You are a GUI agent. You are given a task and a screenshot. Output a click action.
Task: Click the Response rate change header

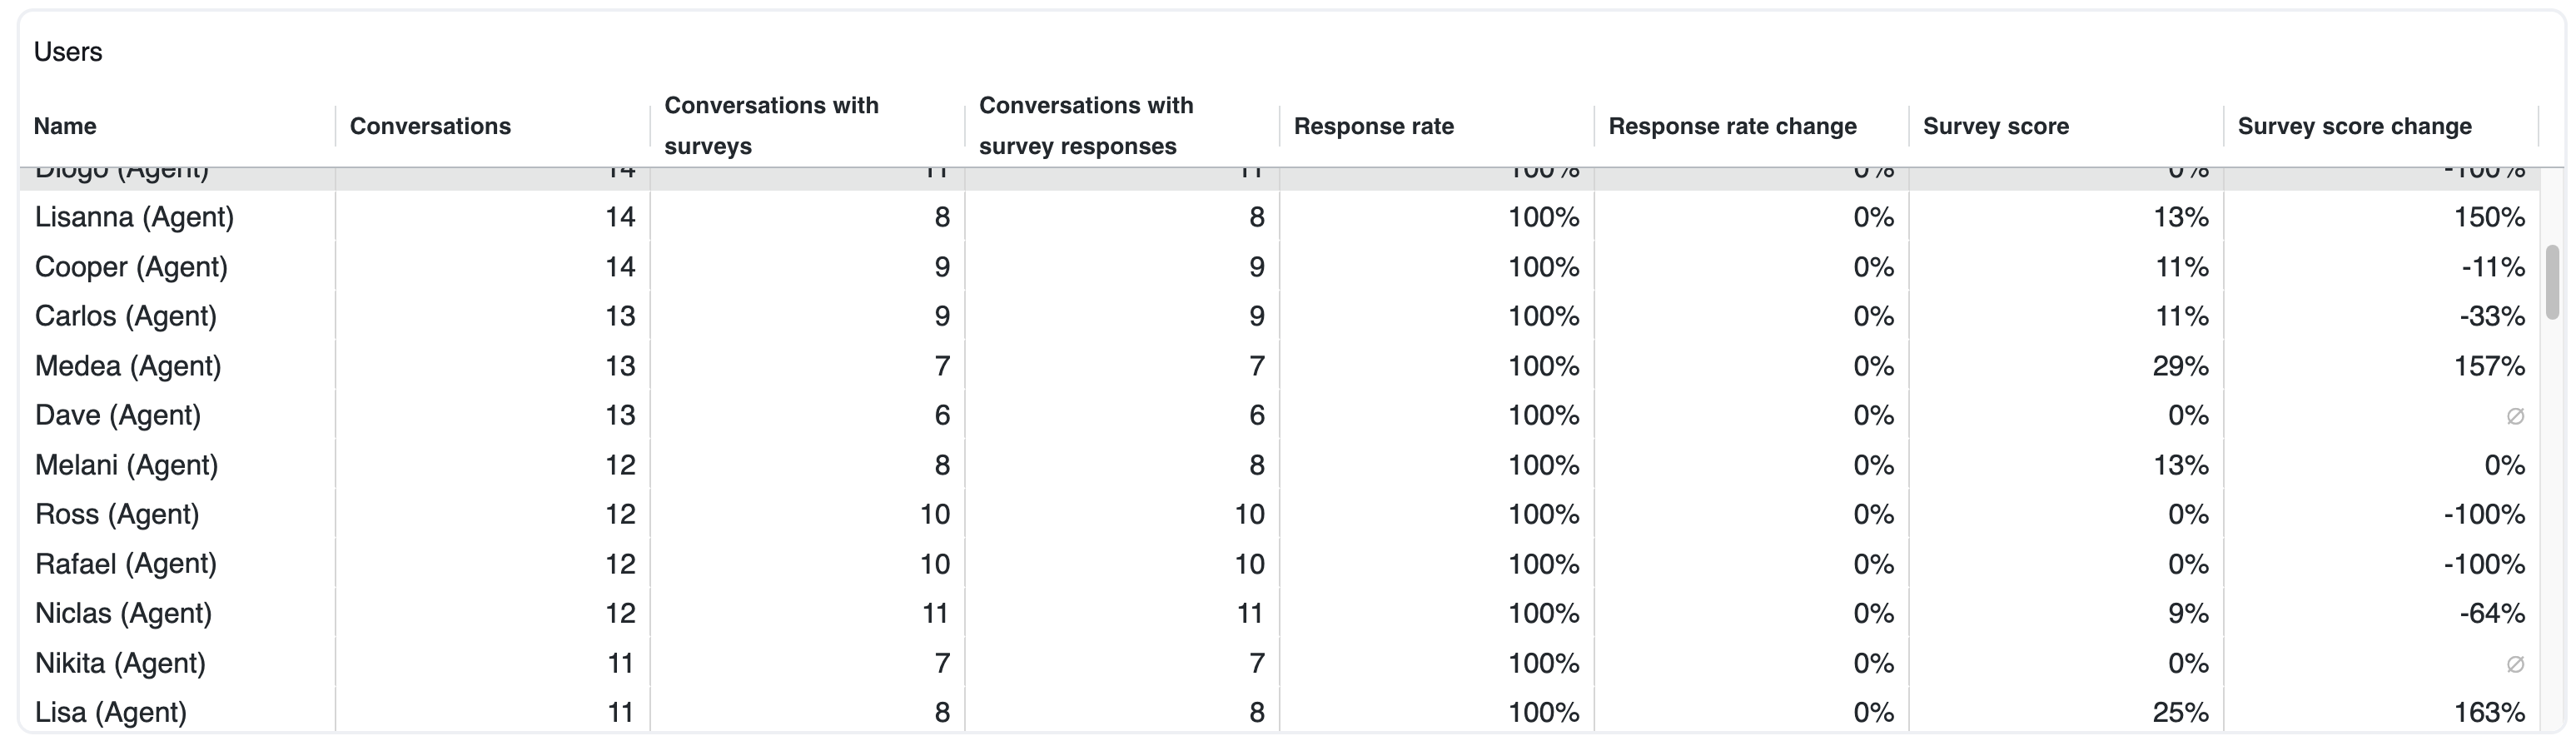1732,126
